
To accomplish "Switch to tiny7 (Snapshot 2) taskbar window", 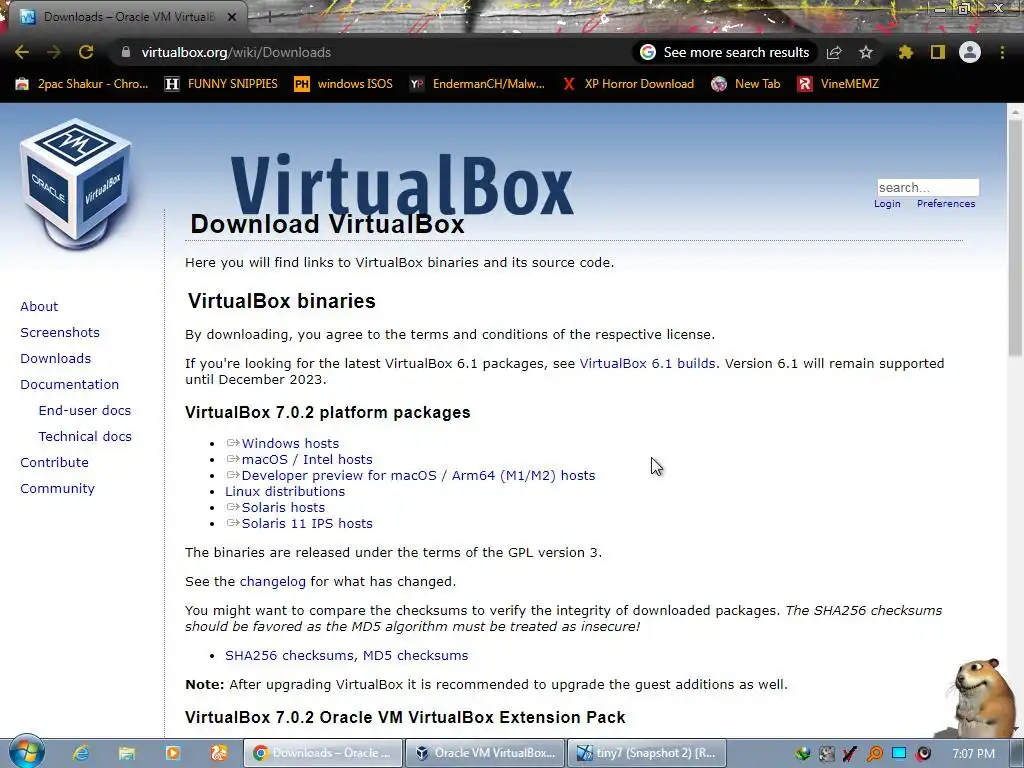I will pos(647,753).
